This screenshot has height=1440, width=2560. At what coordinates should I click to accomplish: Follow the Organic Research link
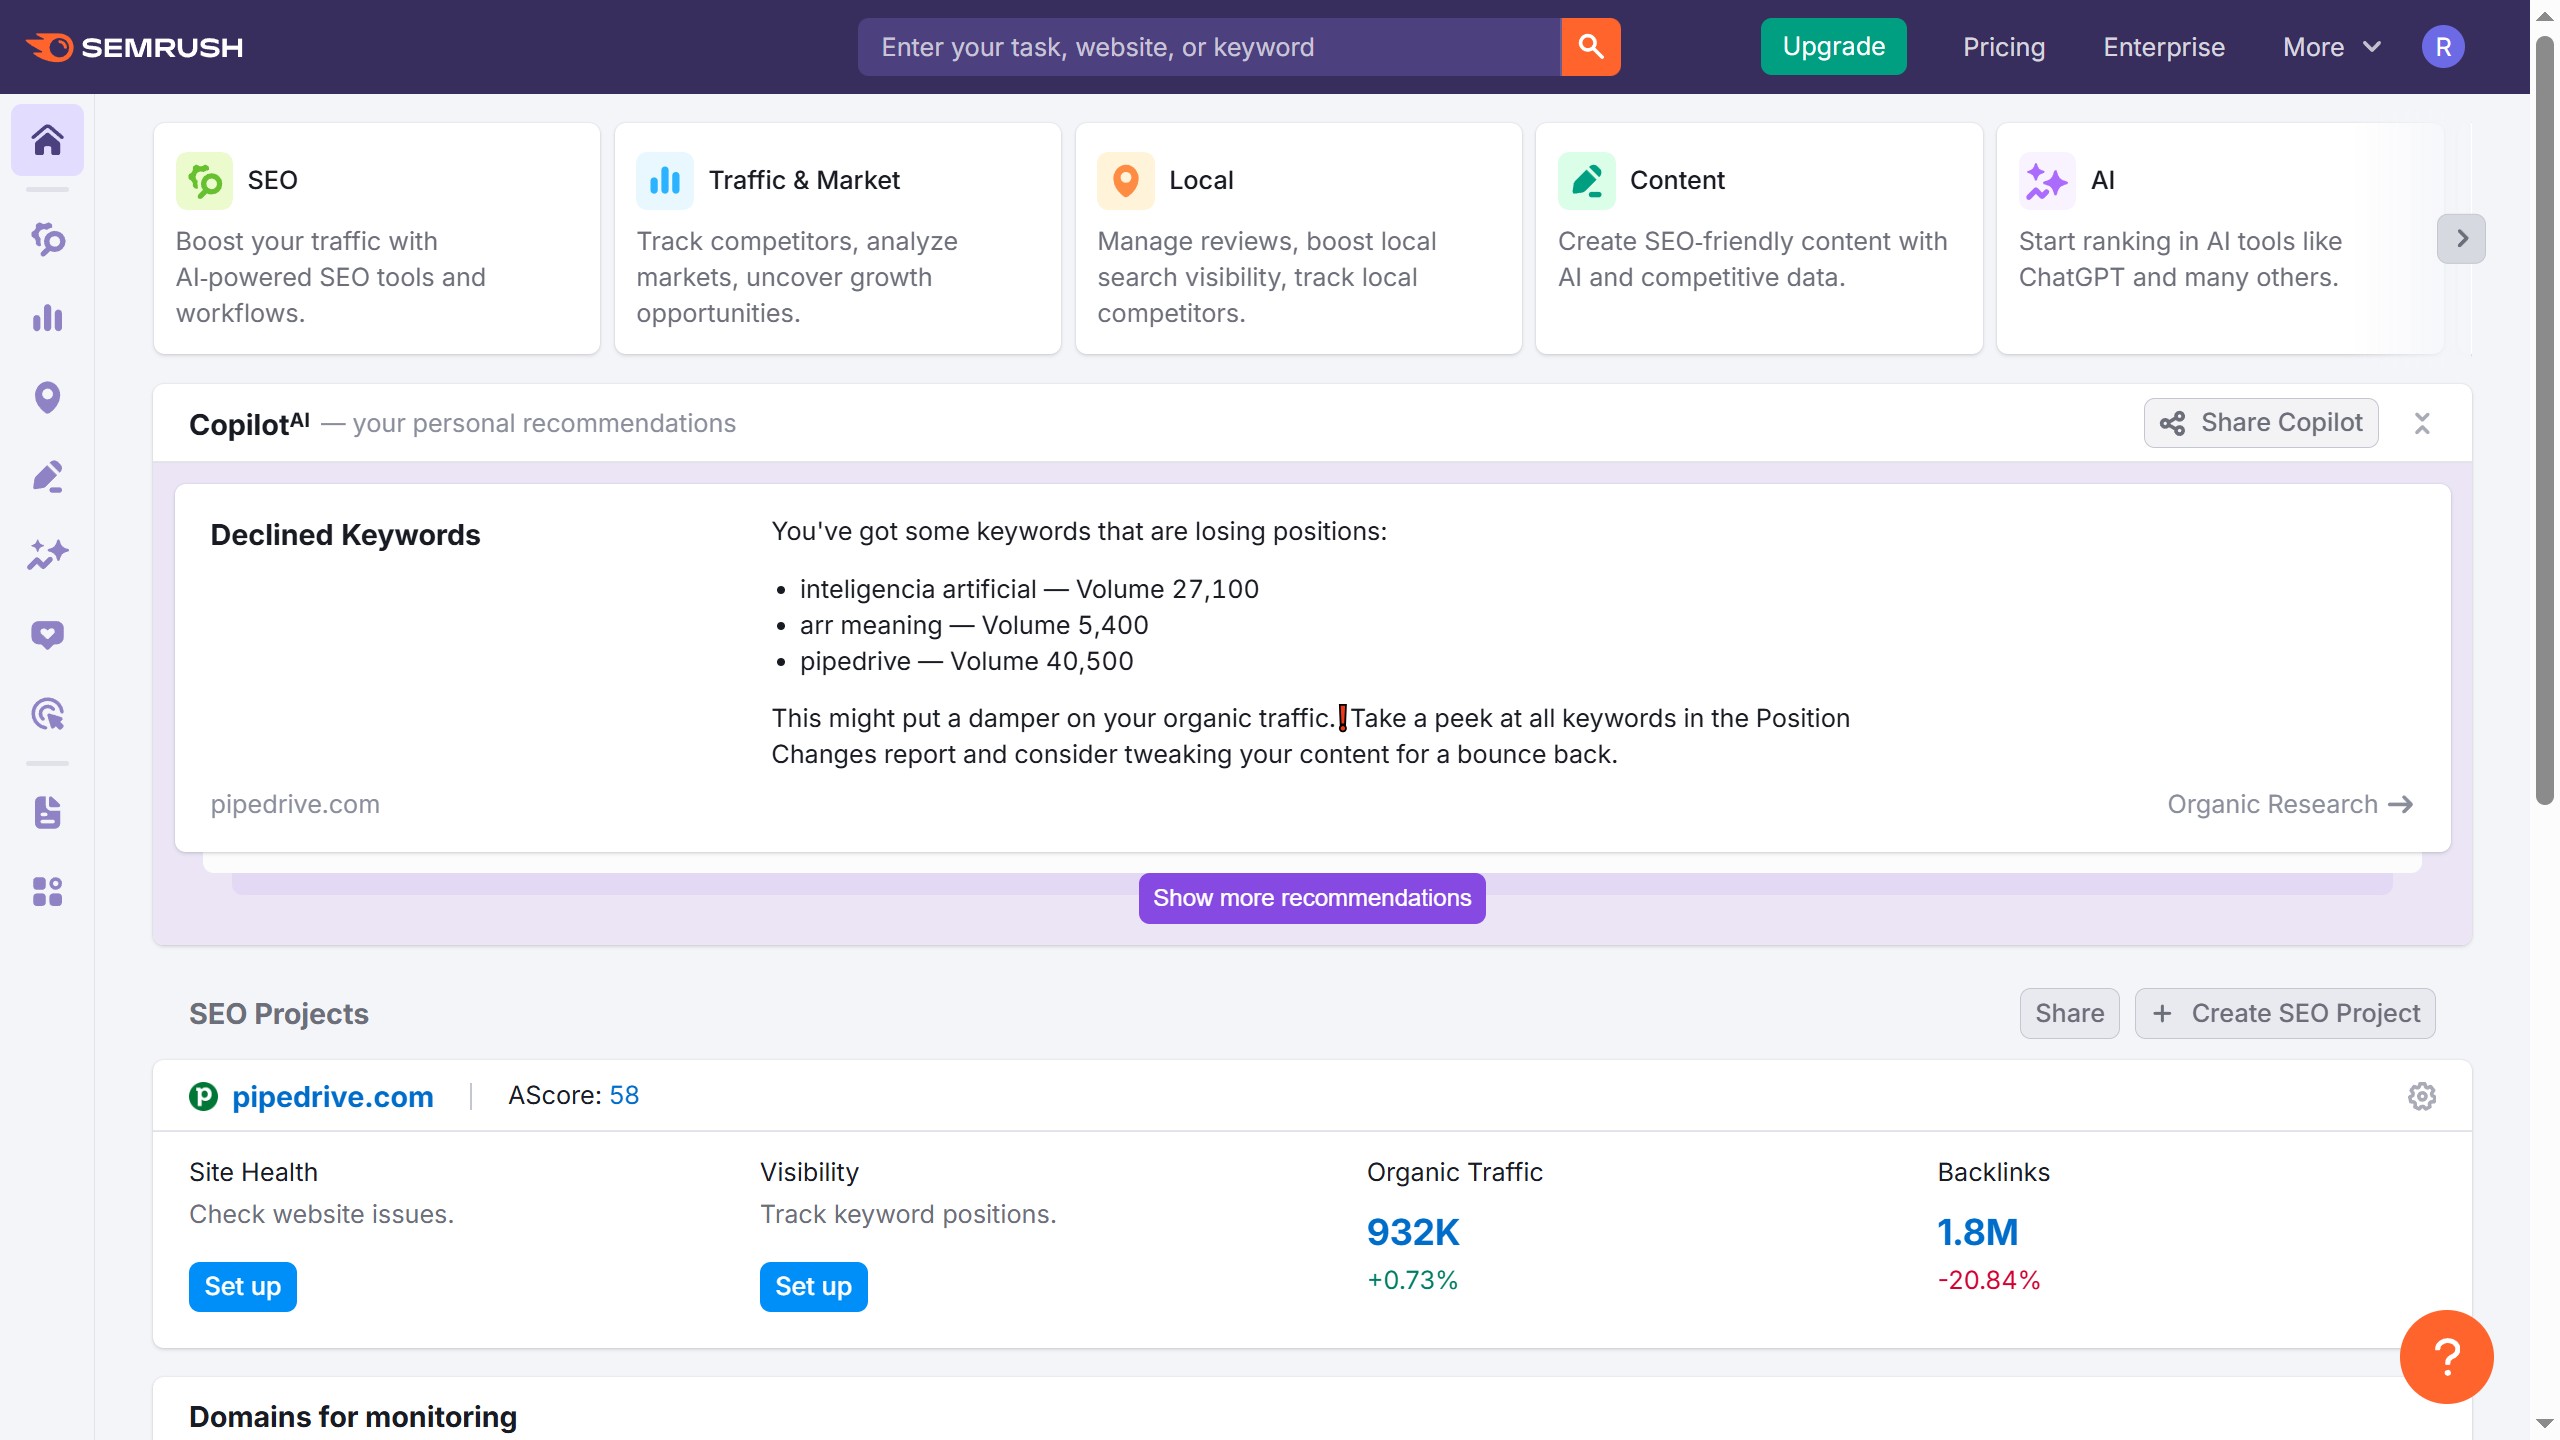click(2290, 805)
